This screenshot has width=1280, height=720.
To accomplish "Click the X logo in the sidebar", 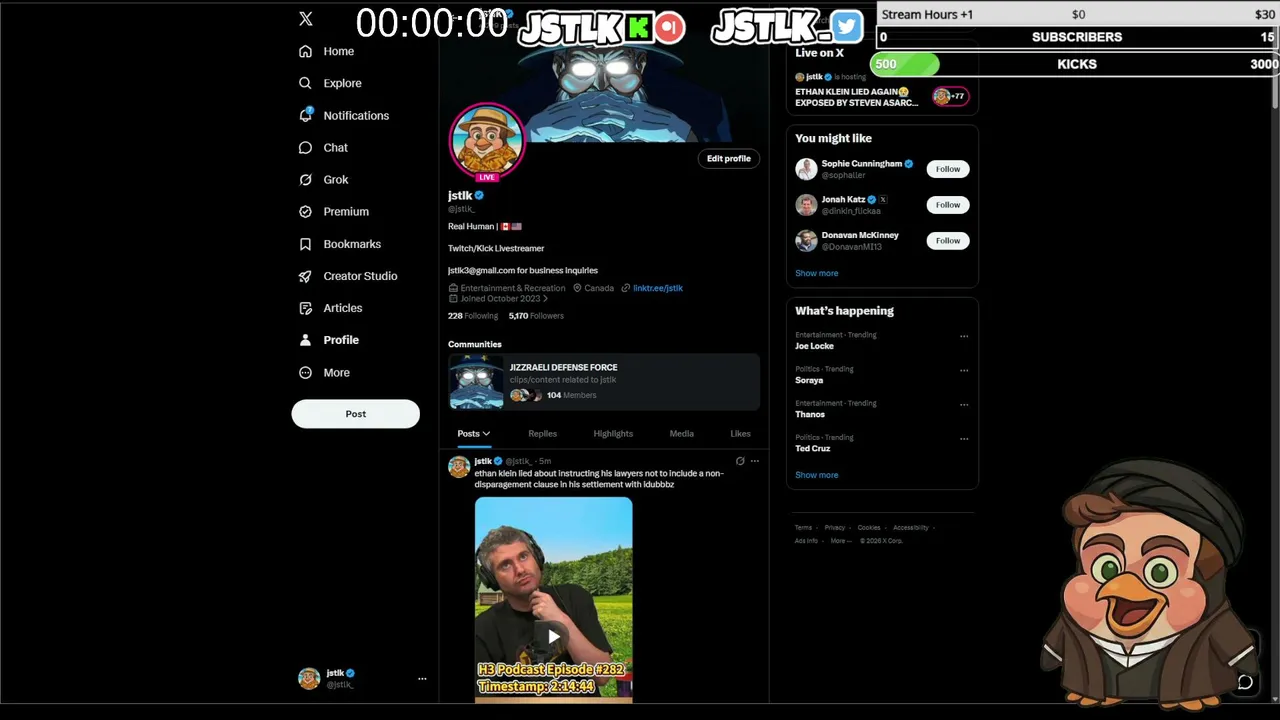I will click(x=306, y=19).
